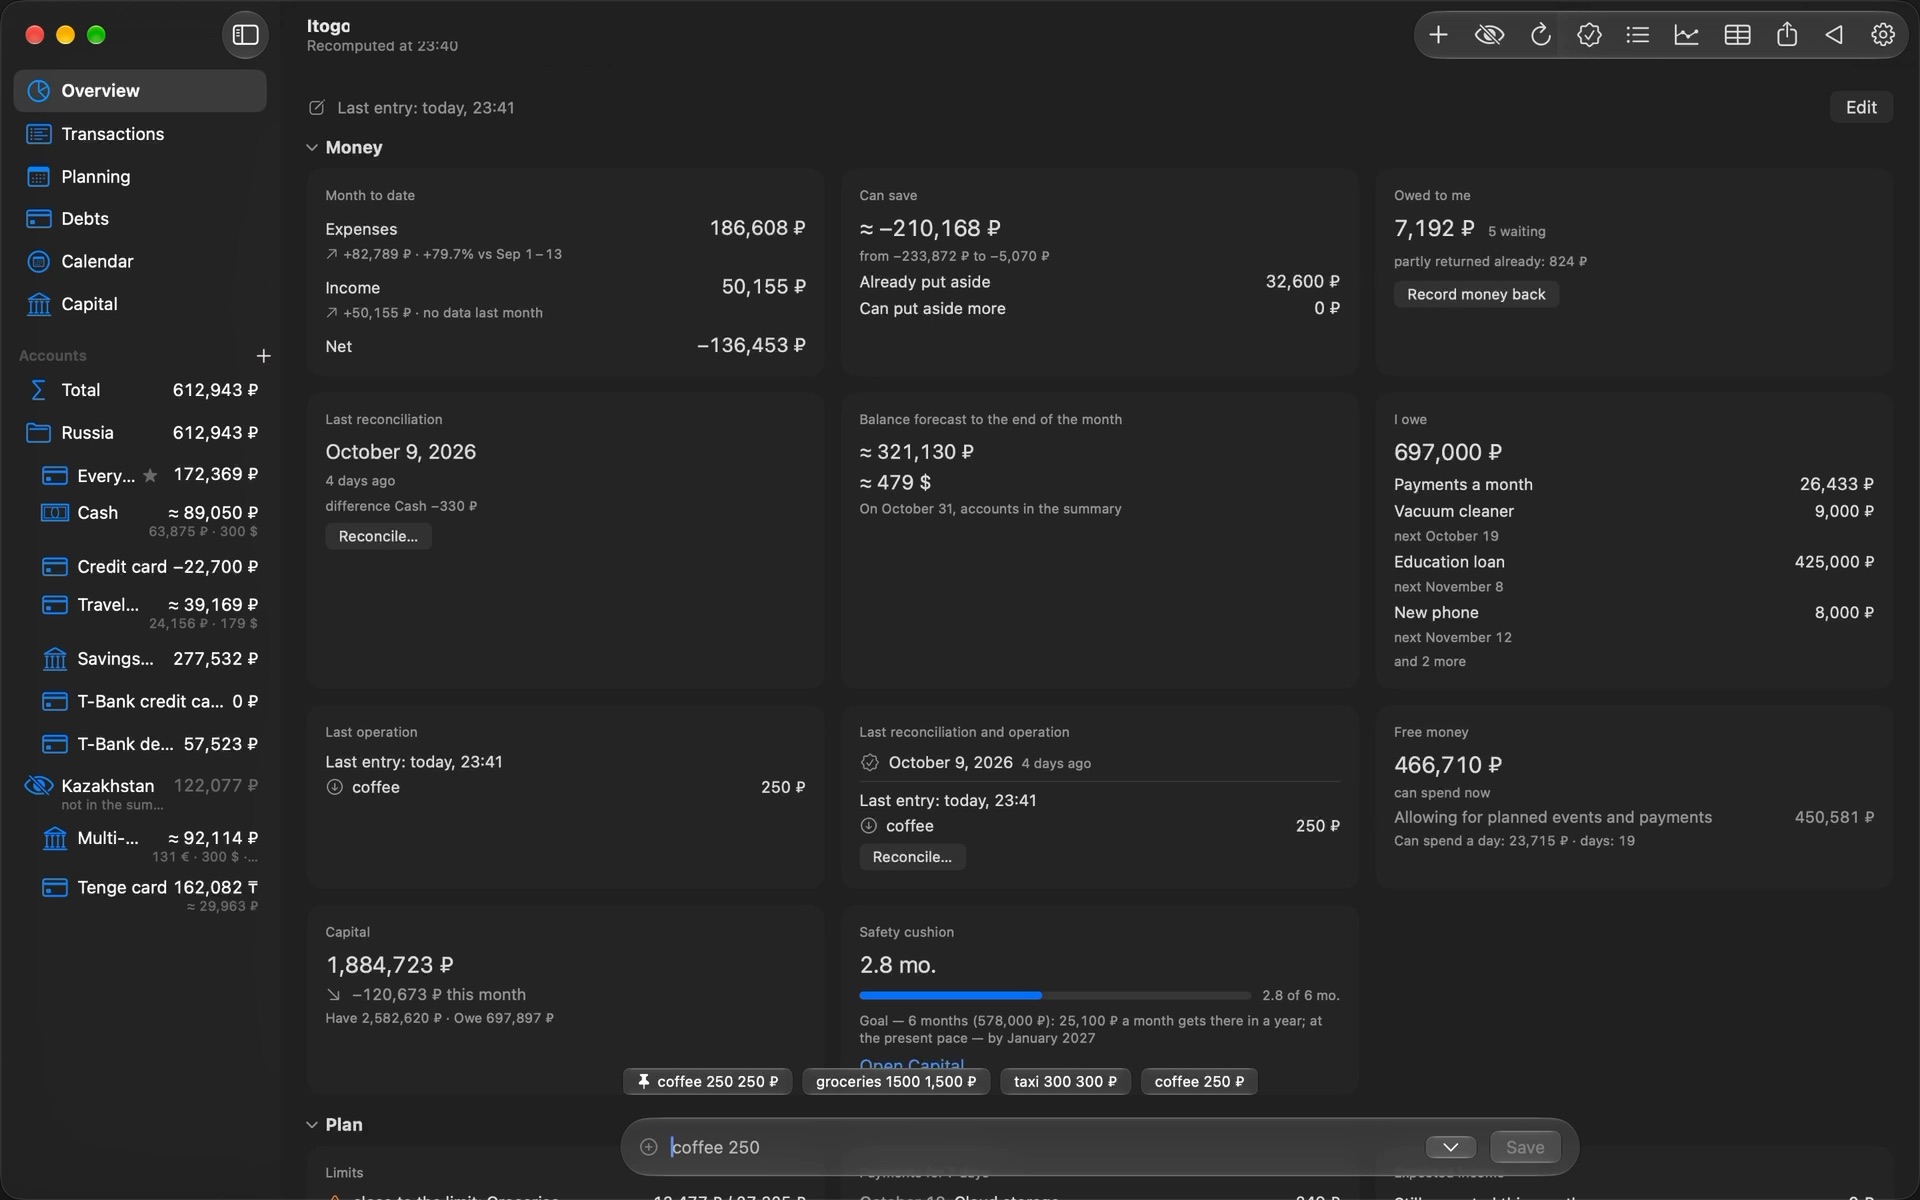Image resolution: width=1920 pixels, height=1200 pixels.
Task: Click Record money back button
Action: pos(1476,294)
